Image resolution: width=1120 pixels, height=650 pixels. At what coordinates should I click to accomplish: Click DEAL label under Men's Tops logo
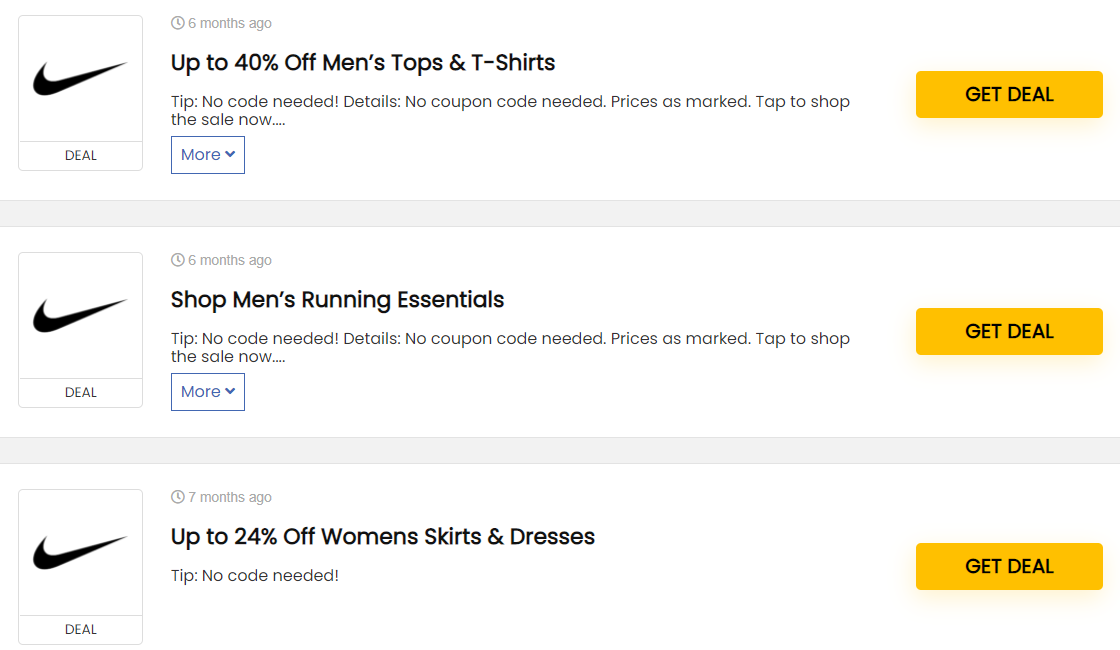coord(81,156)
